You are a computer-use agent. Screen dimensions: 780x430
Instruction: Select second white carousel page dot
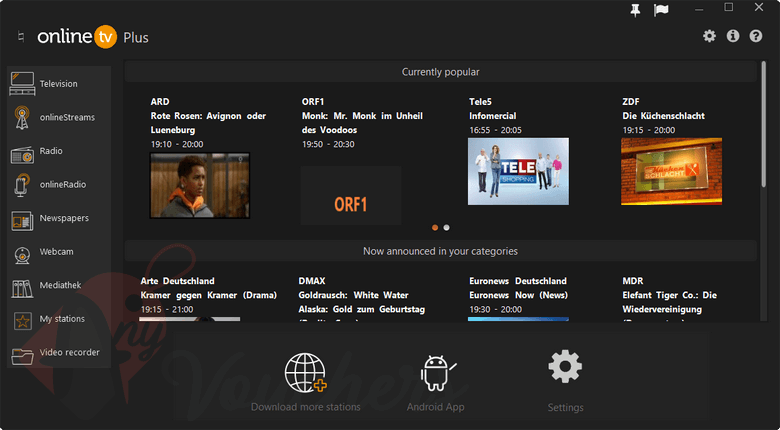pyautogui.click(x=446, y=227)
